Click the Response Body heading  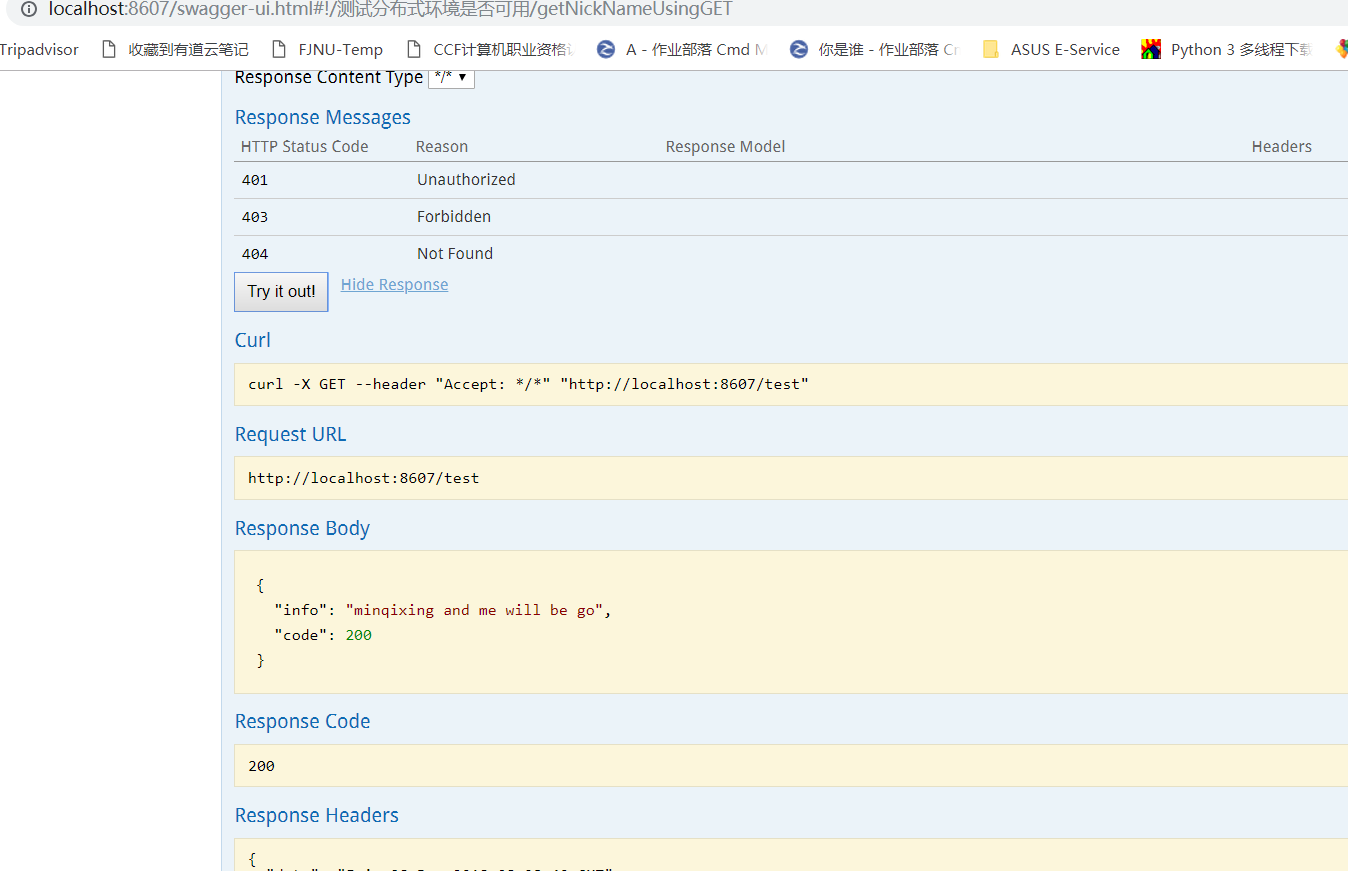[302, 528]
